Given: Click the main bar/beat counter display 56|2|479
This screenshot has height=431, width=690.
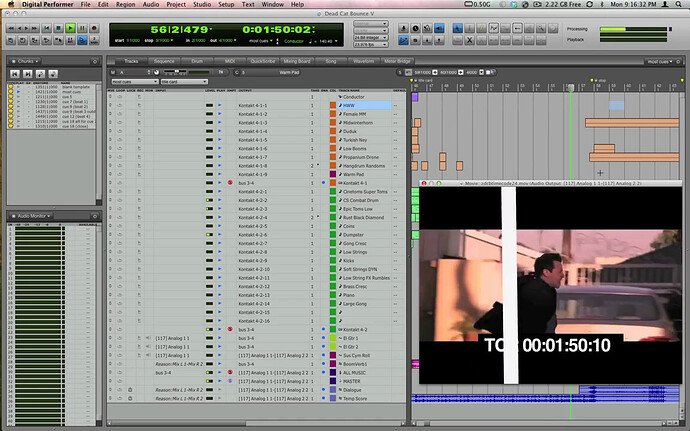Looking at the screenshot, I should pyautogui.click(x=181, y=29).
